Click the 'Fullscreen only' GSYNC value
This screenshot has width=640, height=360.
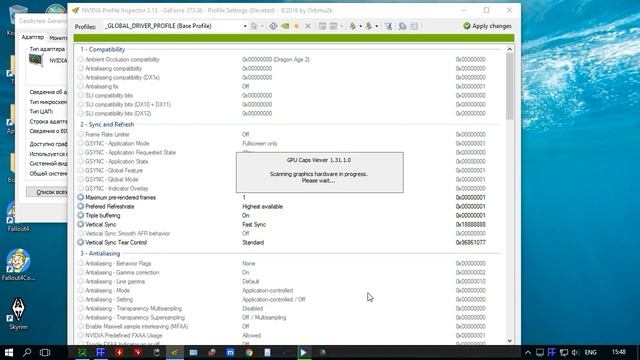point(260,144)
